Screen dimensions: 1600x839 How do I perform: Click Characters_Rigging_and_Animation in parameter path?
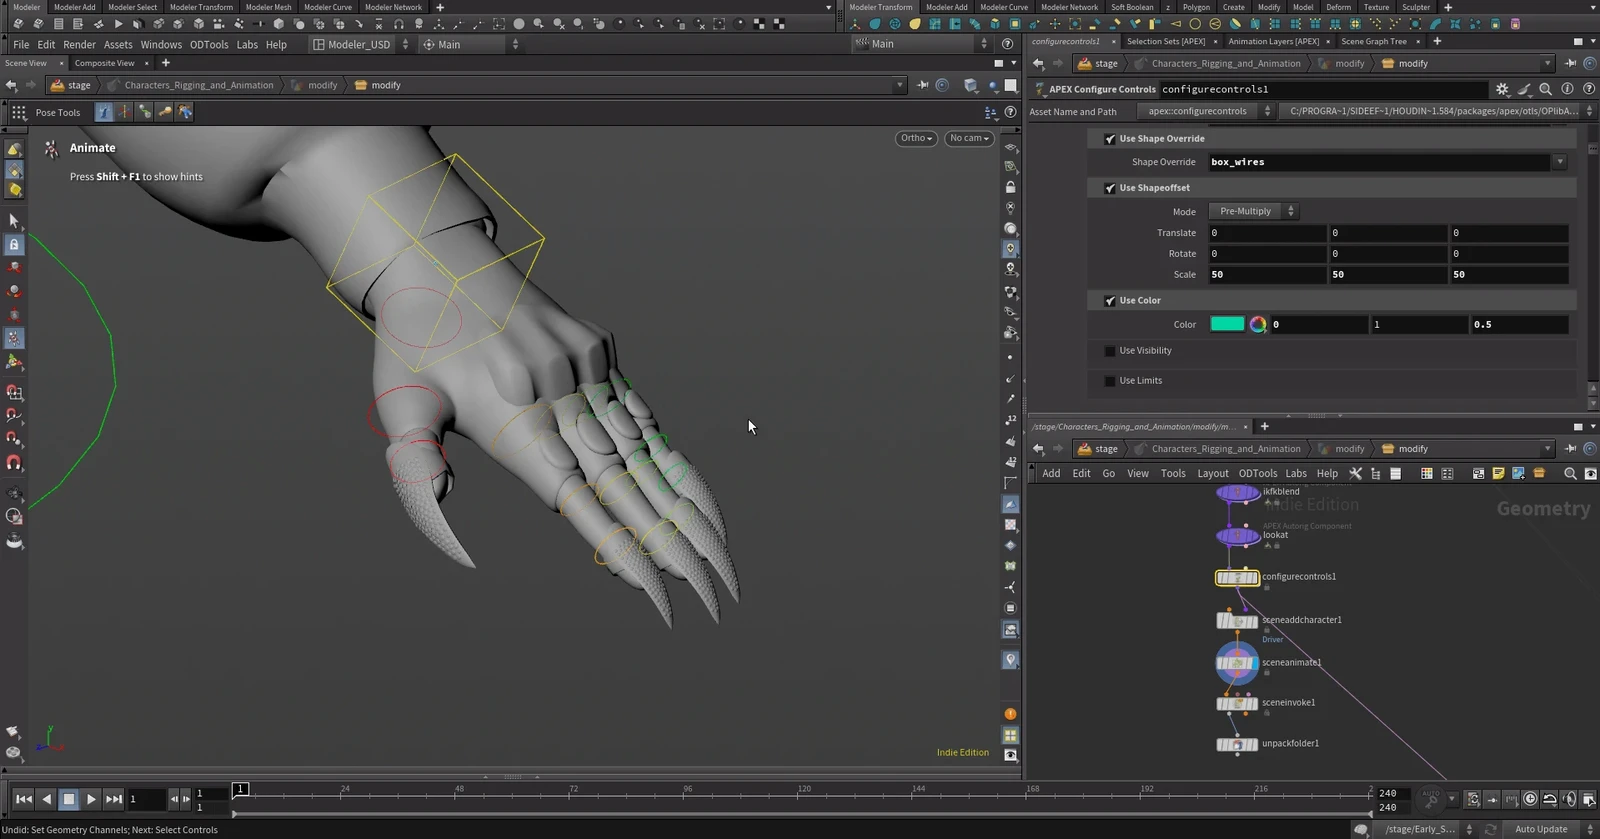(x=1225, y=63)
